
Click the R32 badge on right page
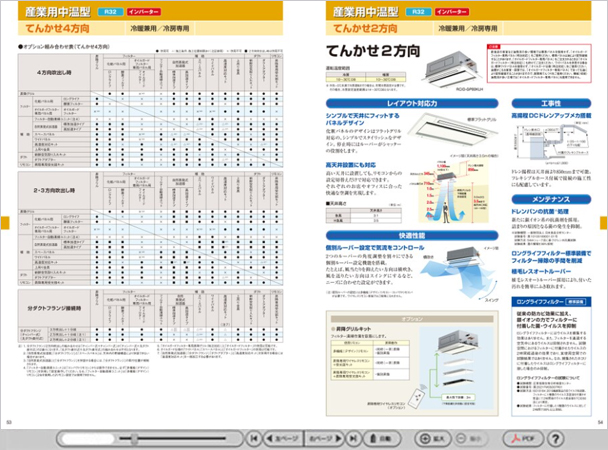(x=418, y=12)
